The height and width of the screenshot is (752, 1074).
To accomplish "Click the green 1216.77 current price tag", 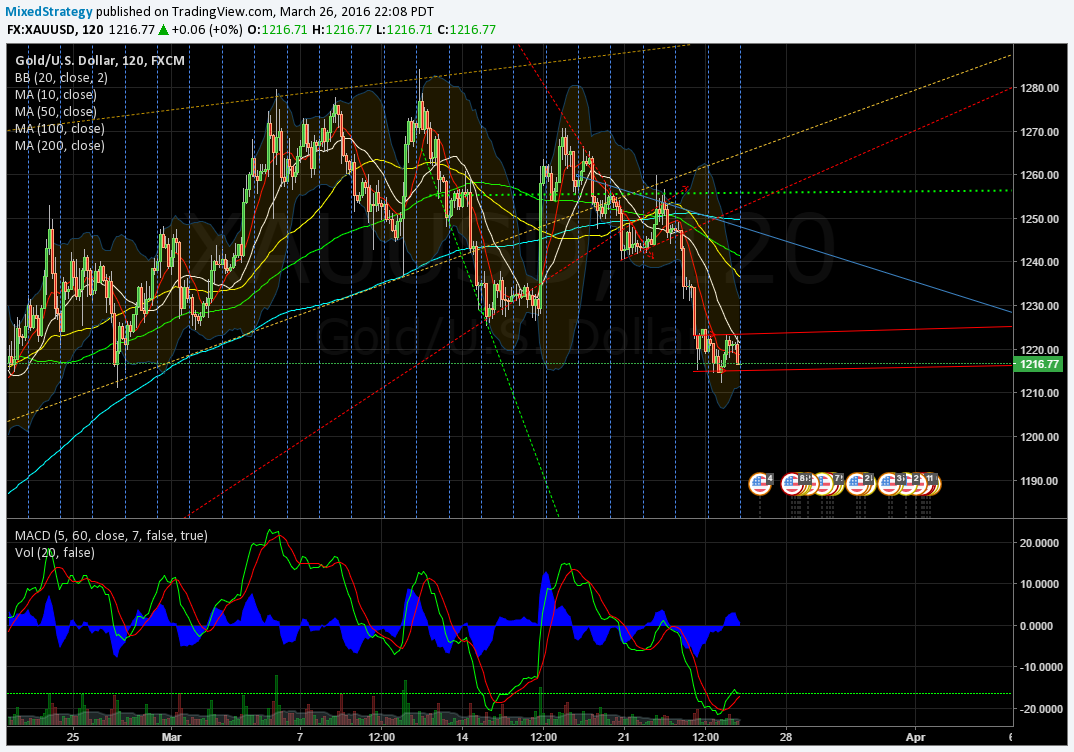I will pos(1039,364).
